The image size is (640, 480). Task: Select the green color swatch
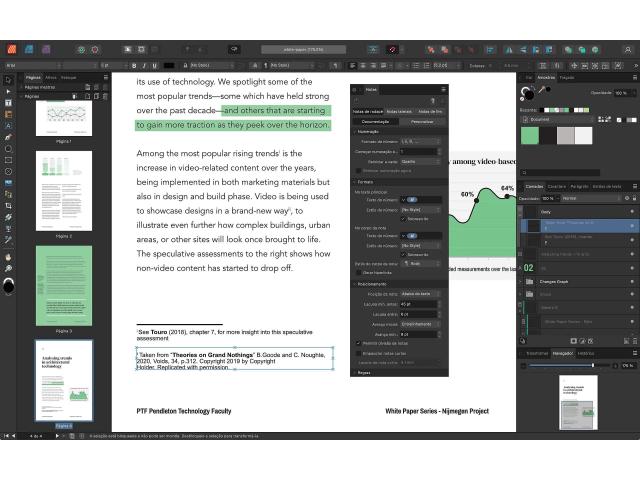pyautogui.click(x=531, y=135)
